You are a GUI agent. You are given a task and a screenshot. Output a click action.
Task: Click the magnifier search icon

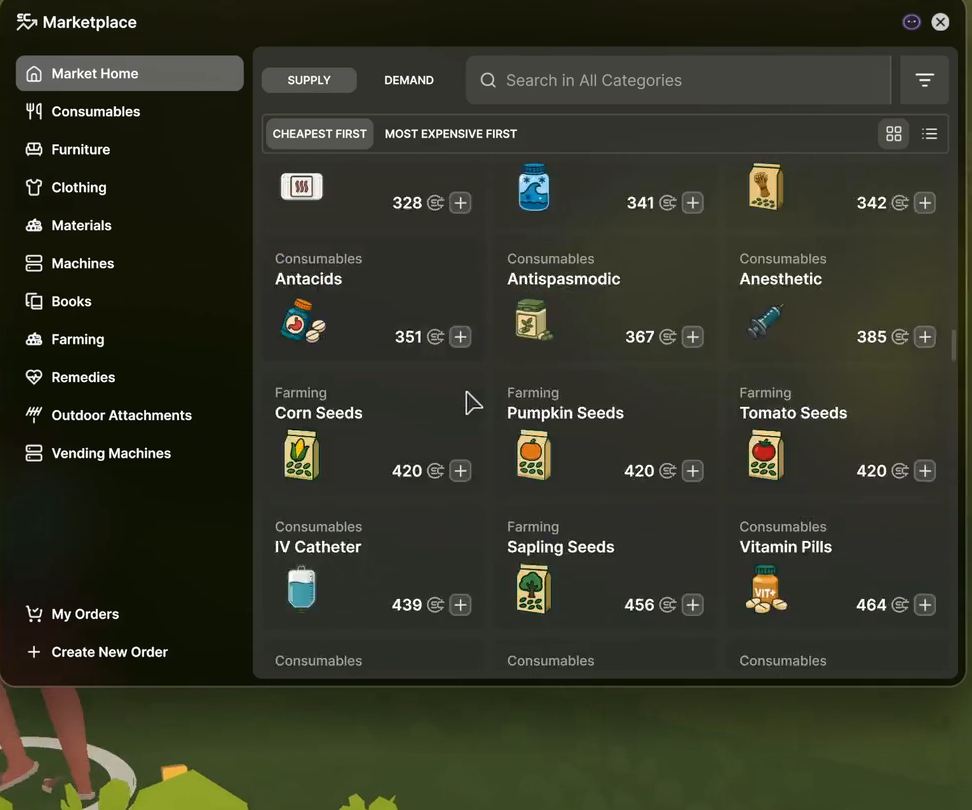click(x=488, y=80)
